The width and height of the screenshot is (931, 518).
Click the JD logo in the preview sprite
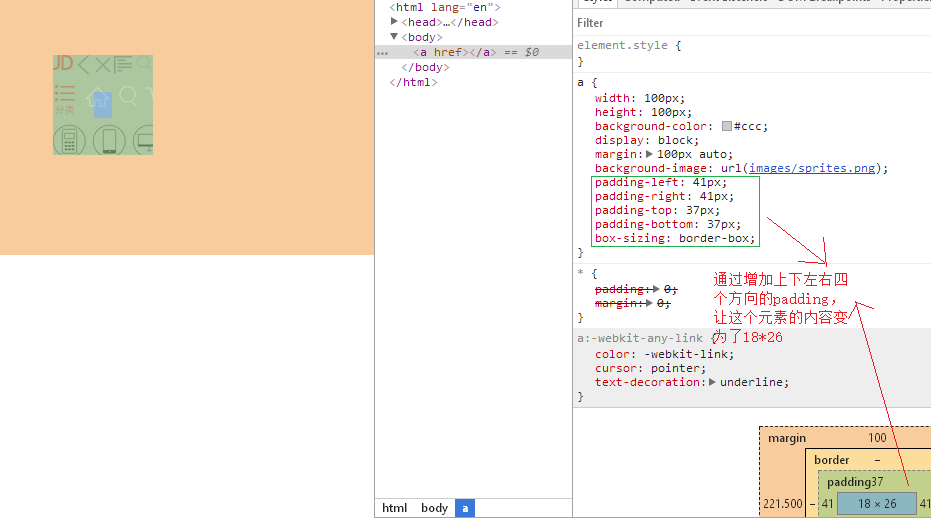click(63, 63)
